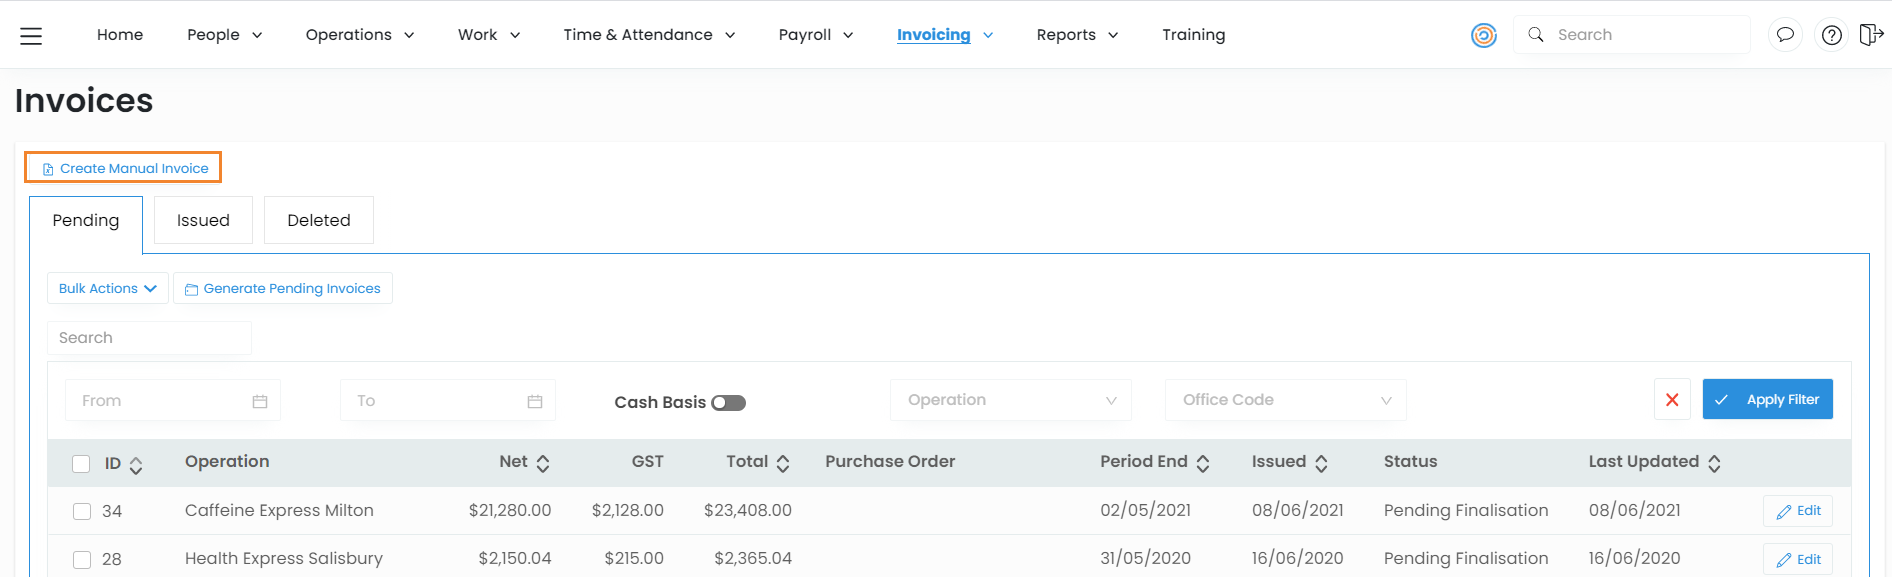The image size is (1892, 577).
Task: Open the help question mark icon
Action: coord(1831,35)
